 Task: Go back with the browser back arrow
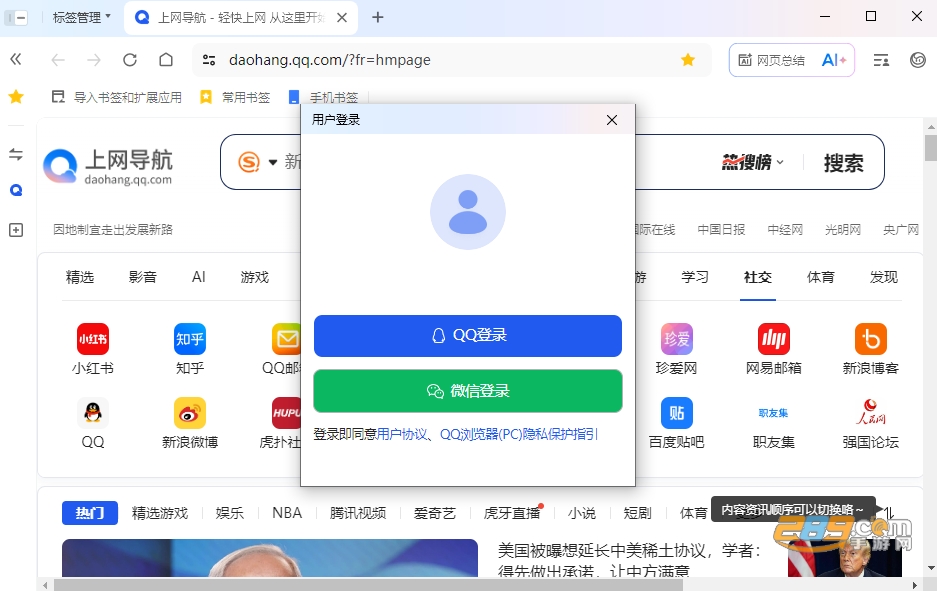pos(58,60)
